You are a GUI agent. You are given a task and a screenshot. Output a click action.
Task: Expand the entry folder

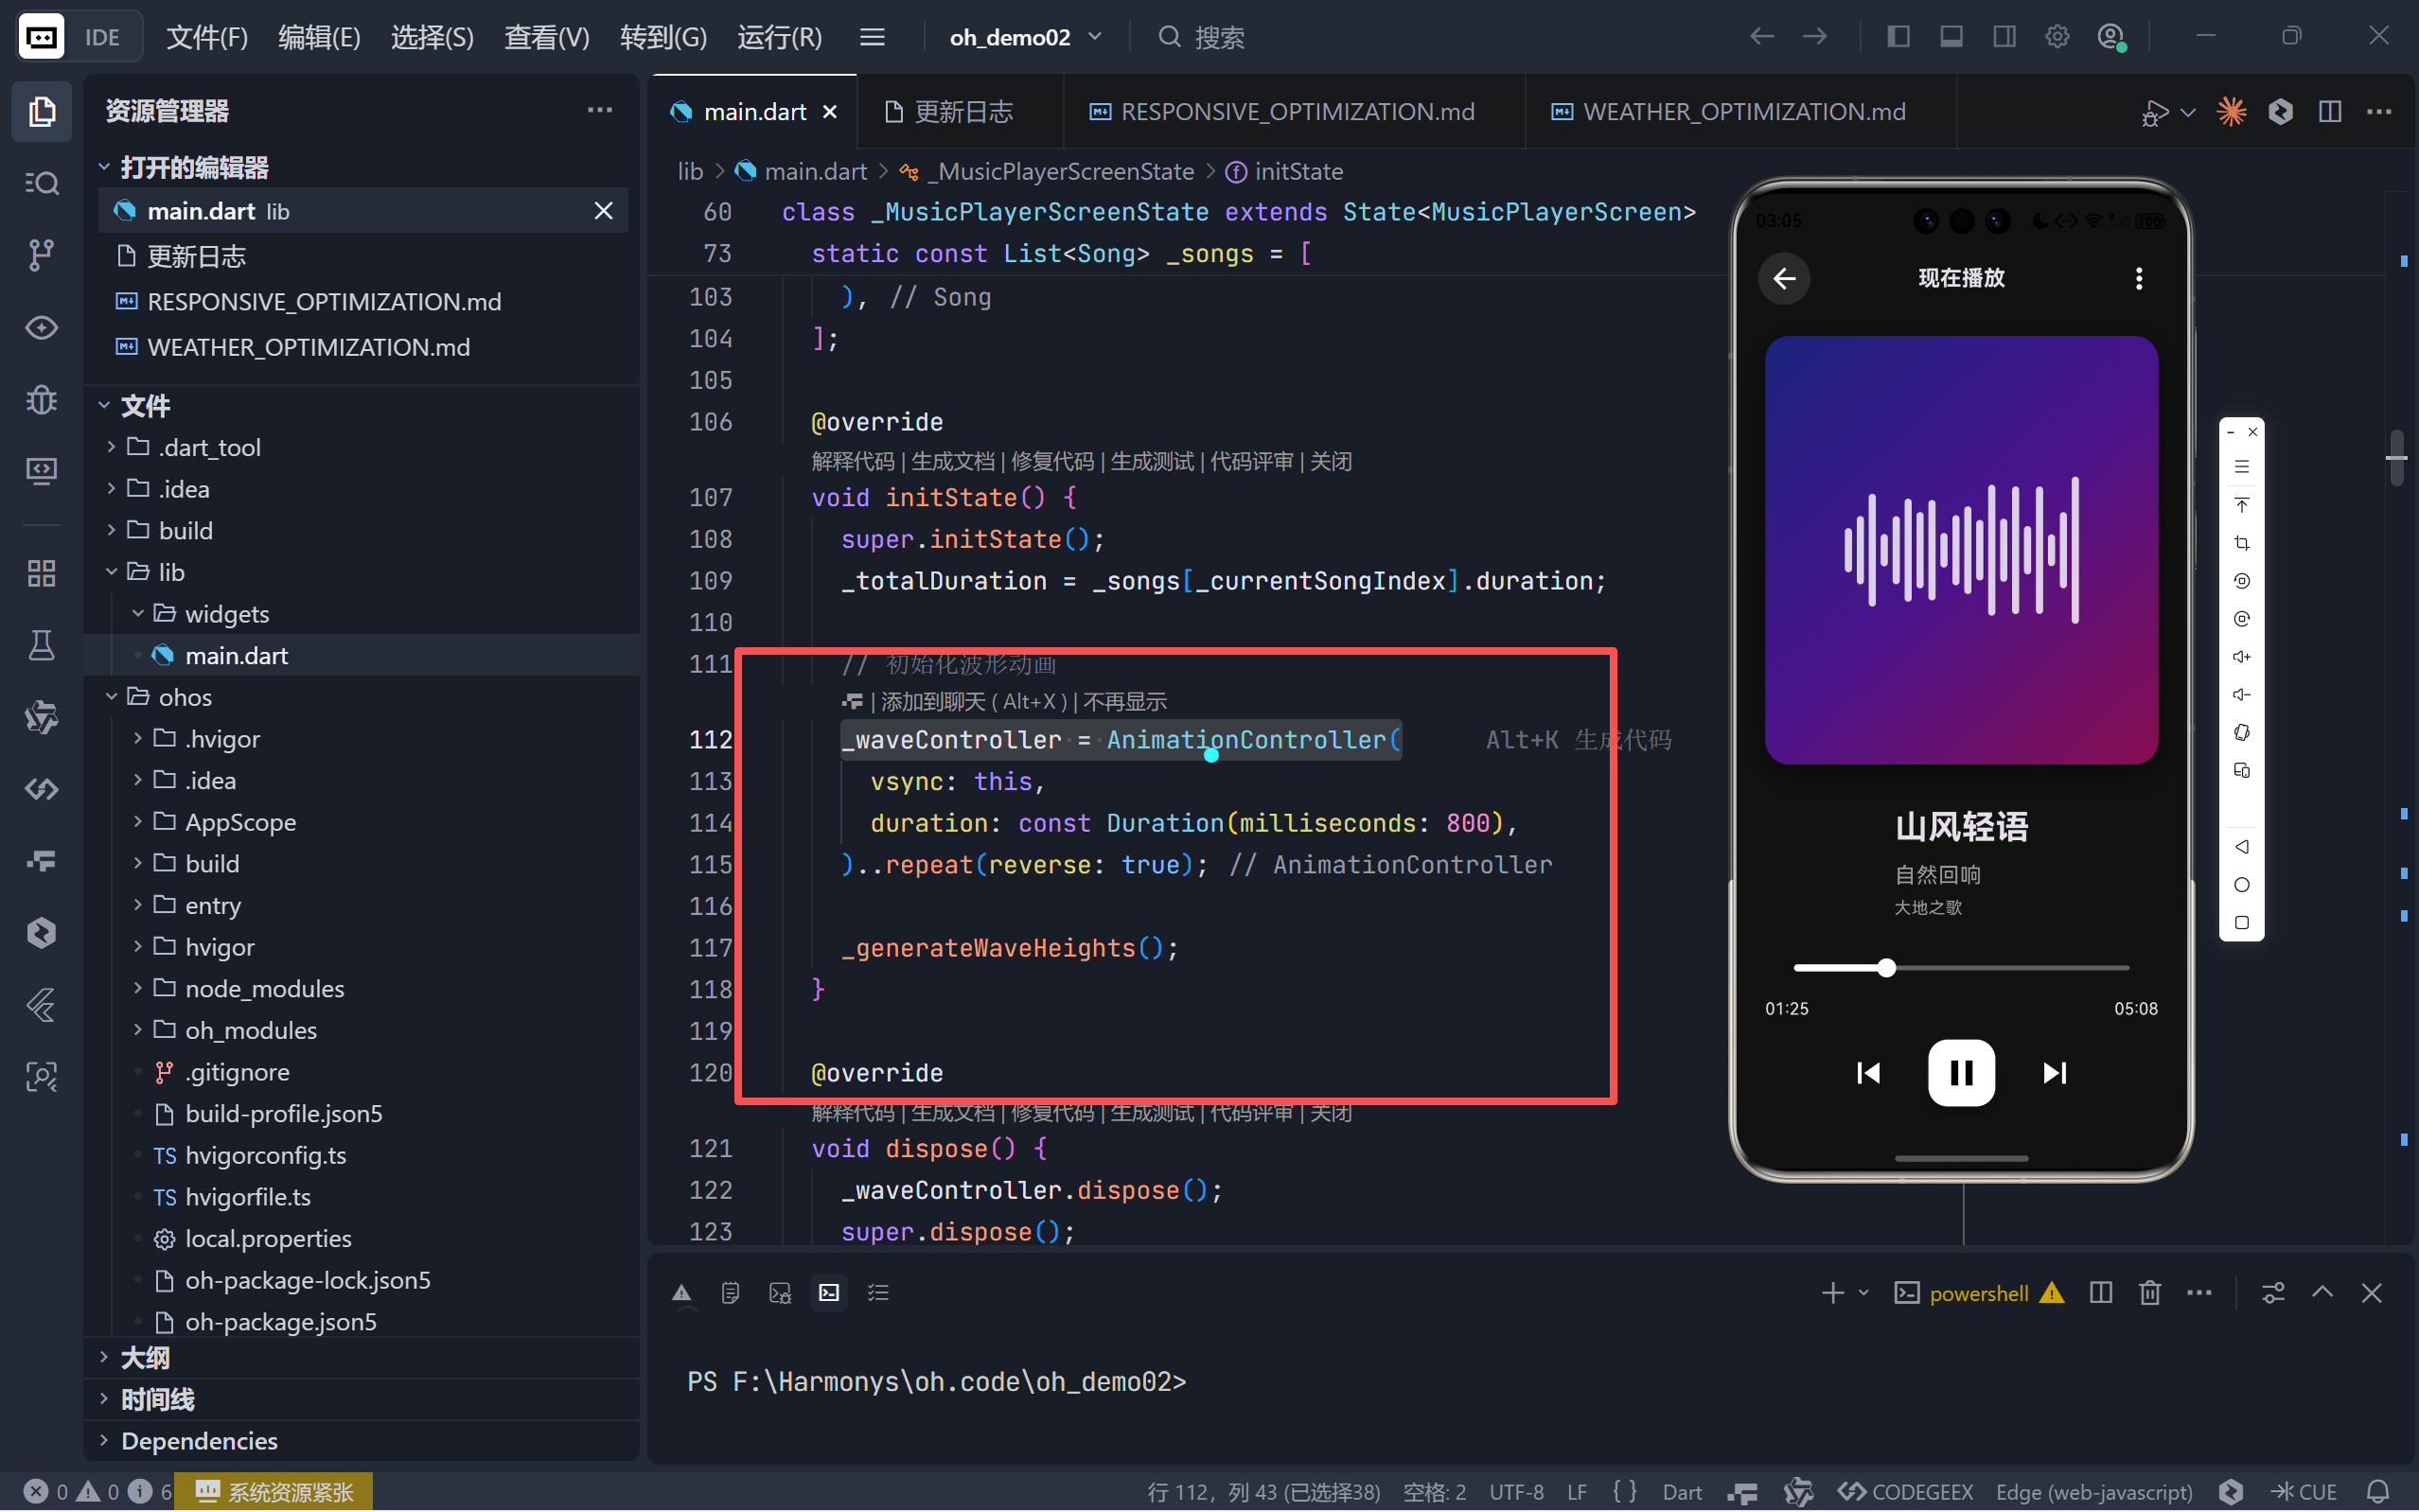click(x=212, y=905)
